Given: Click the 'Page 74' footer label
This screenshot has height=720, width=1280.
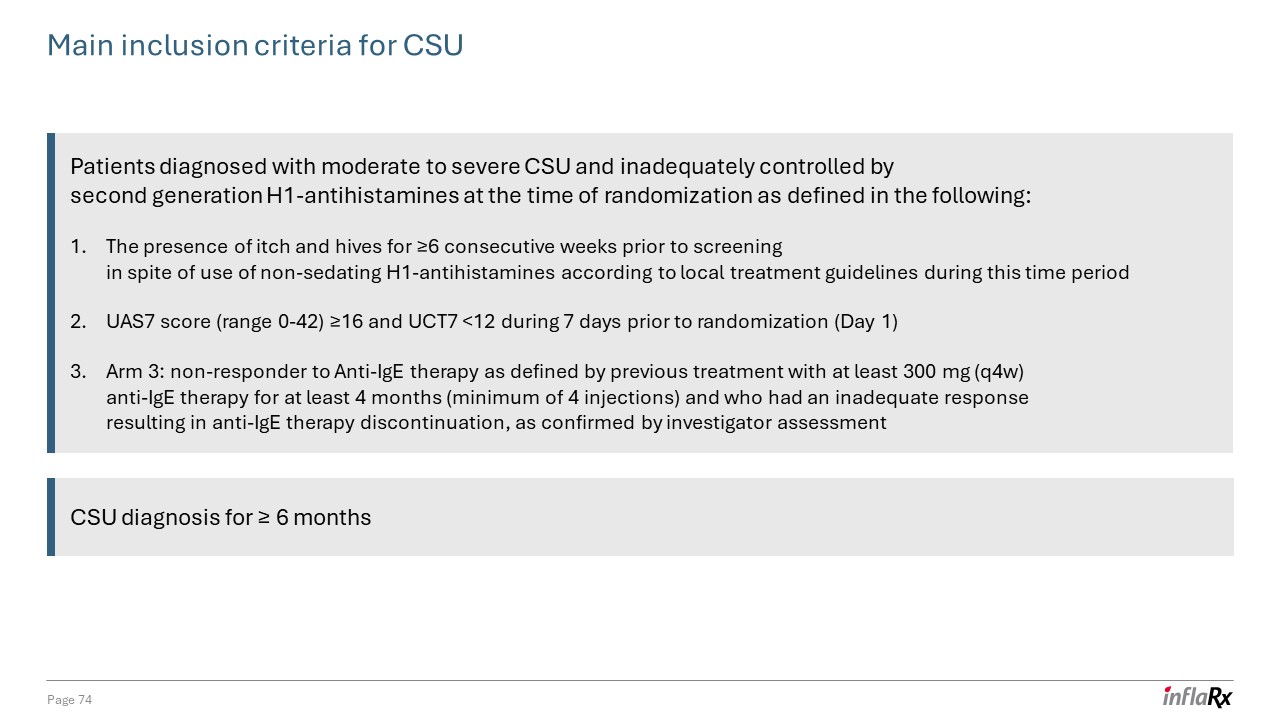Looking at the screenshot, I should pos(70,700).
